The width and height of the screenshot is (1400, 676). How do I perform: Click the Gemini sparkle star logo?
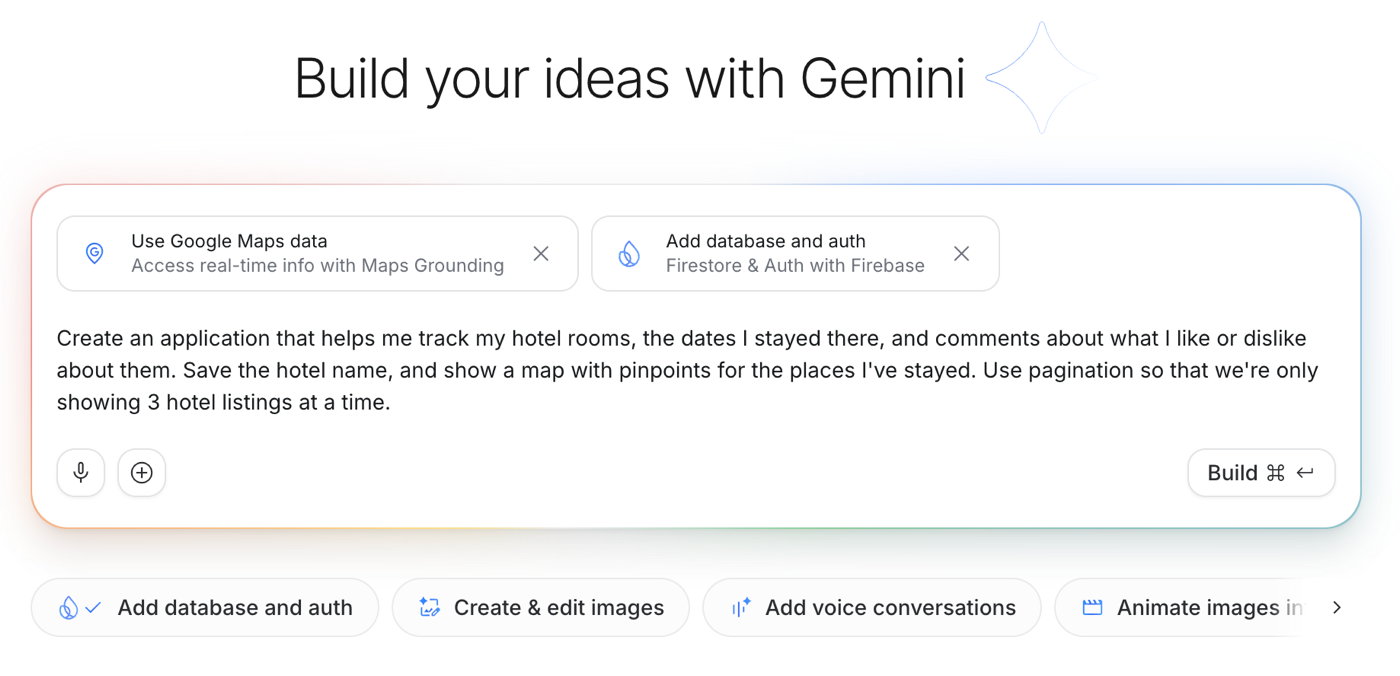(x=1041, y=78)
